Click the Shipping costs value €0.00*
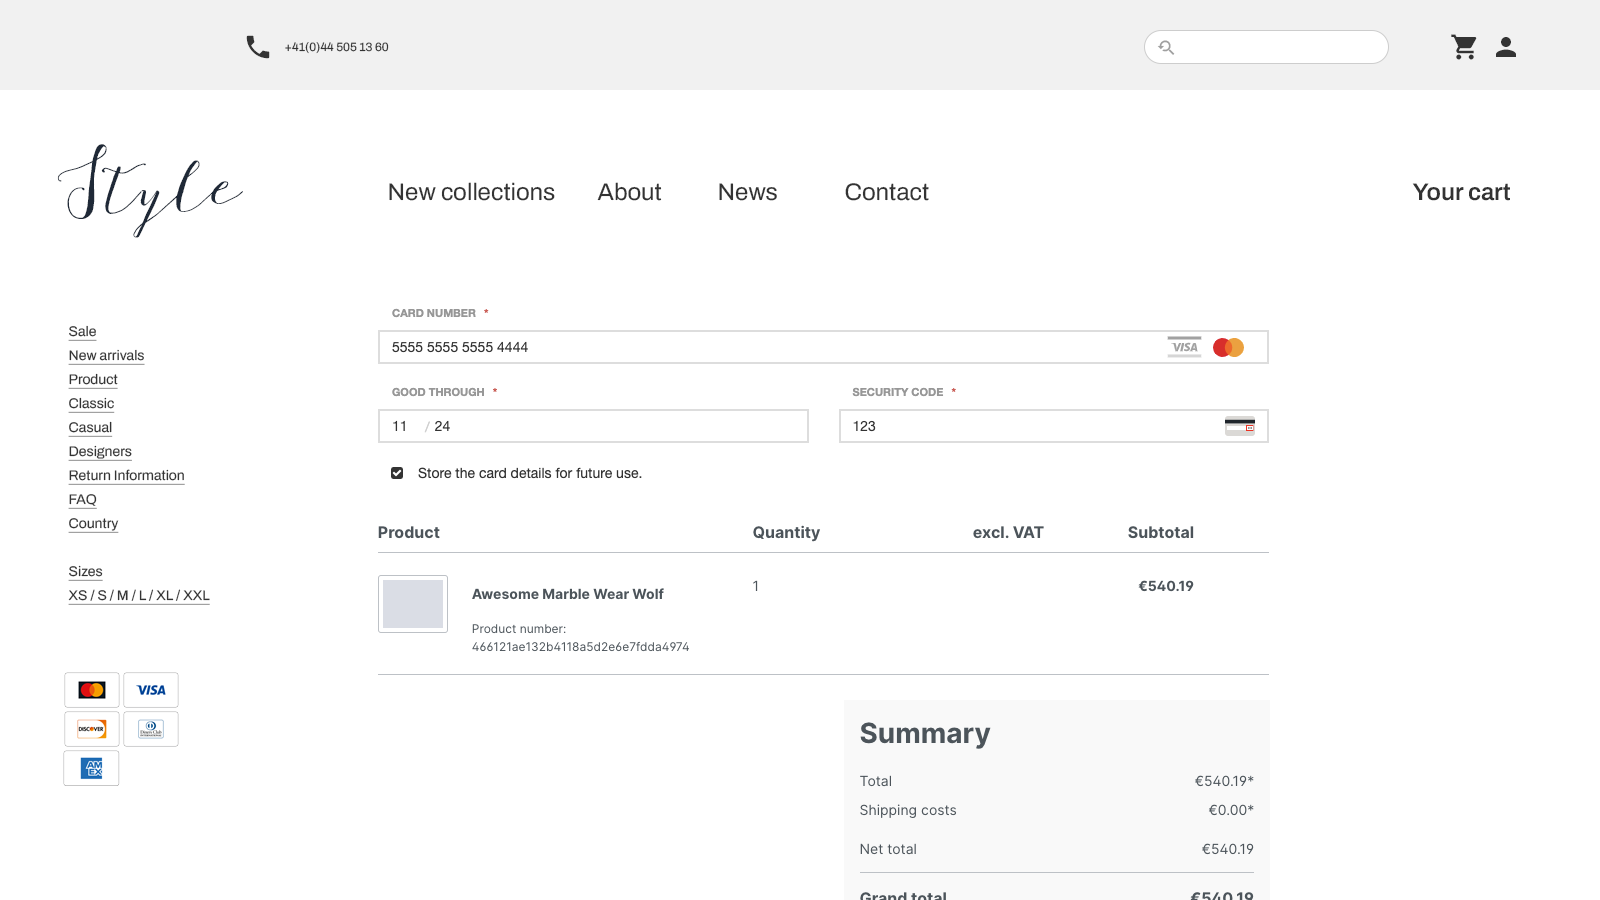The height and width of the screenshot is (900, 1600). [x=1231, y=810]
